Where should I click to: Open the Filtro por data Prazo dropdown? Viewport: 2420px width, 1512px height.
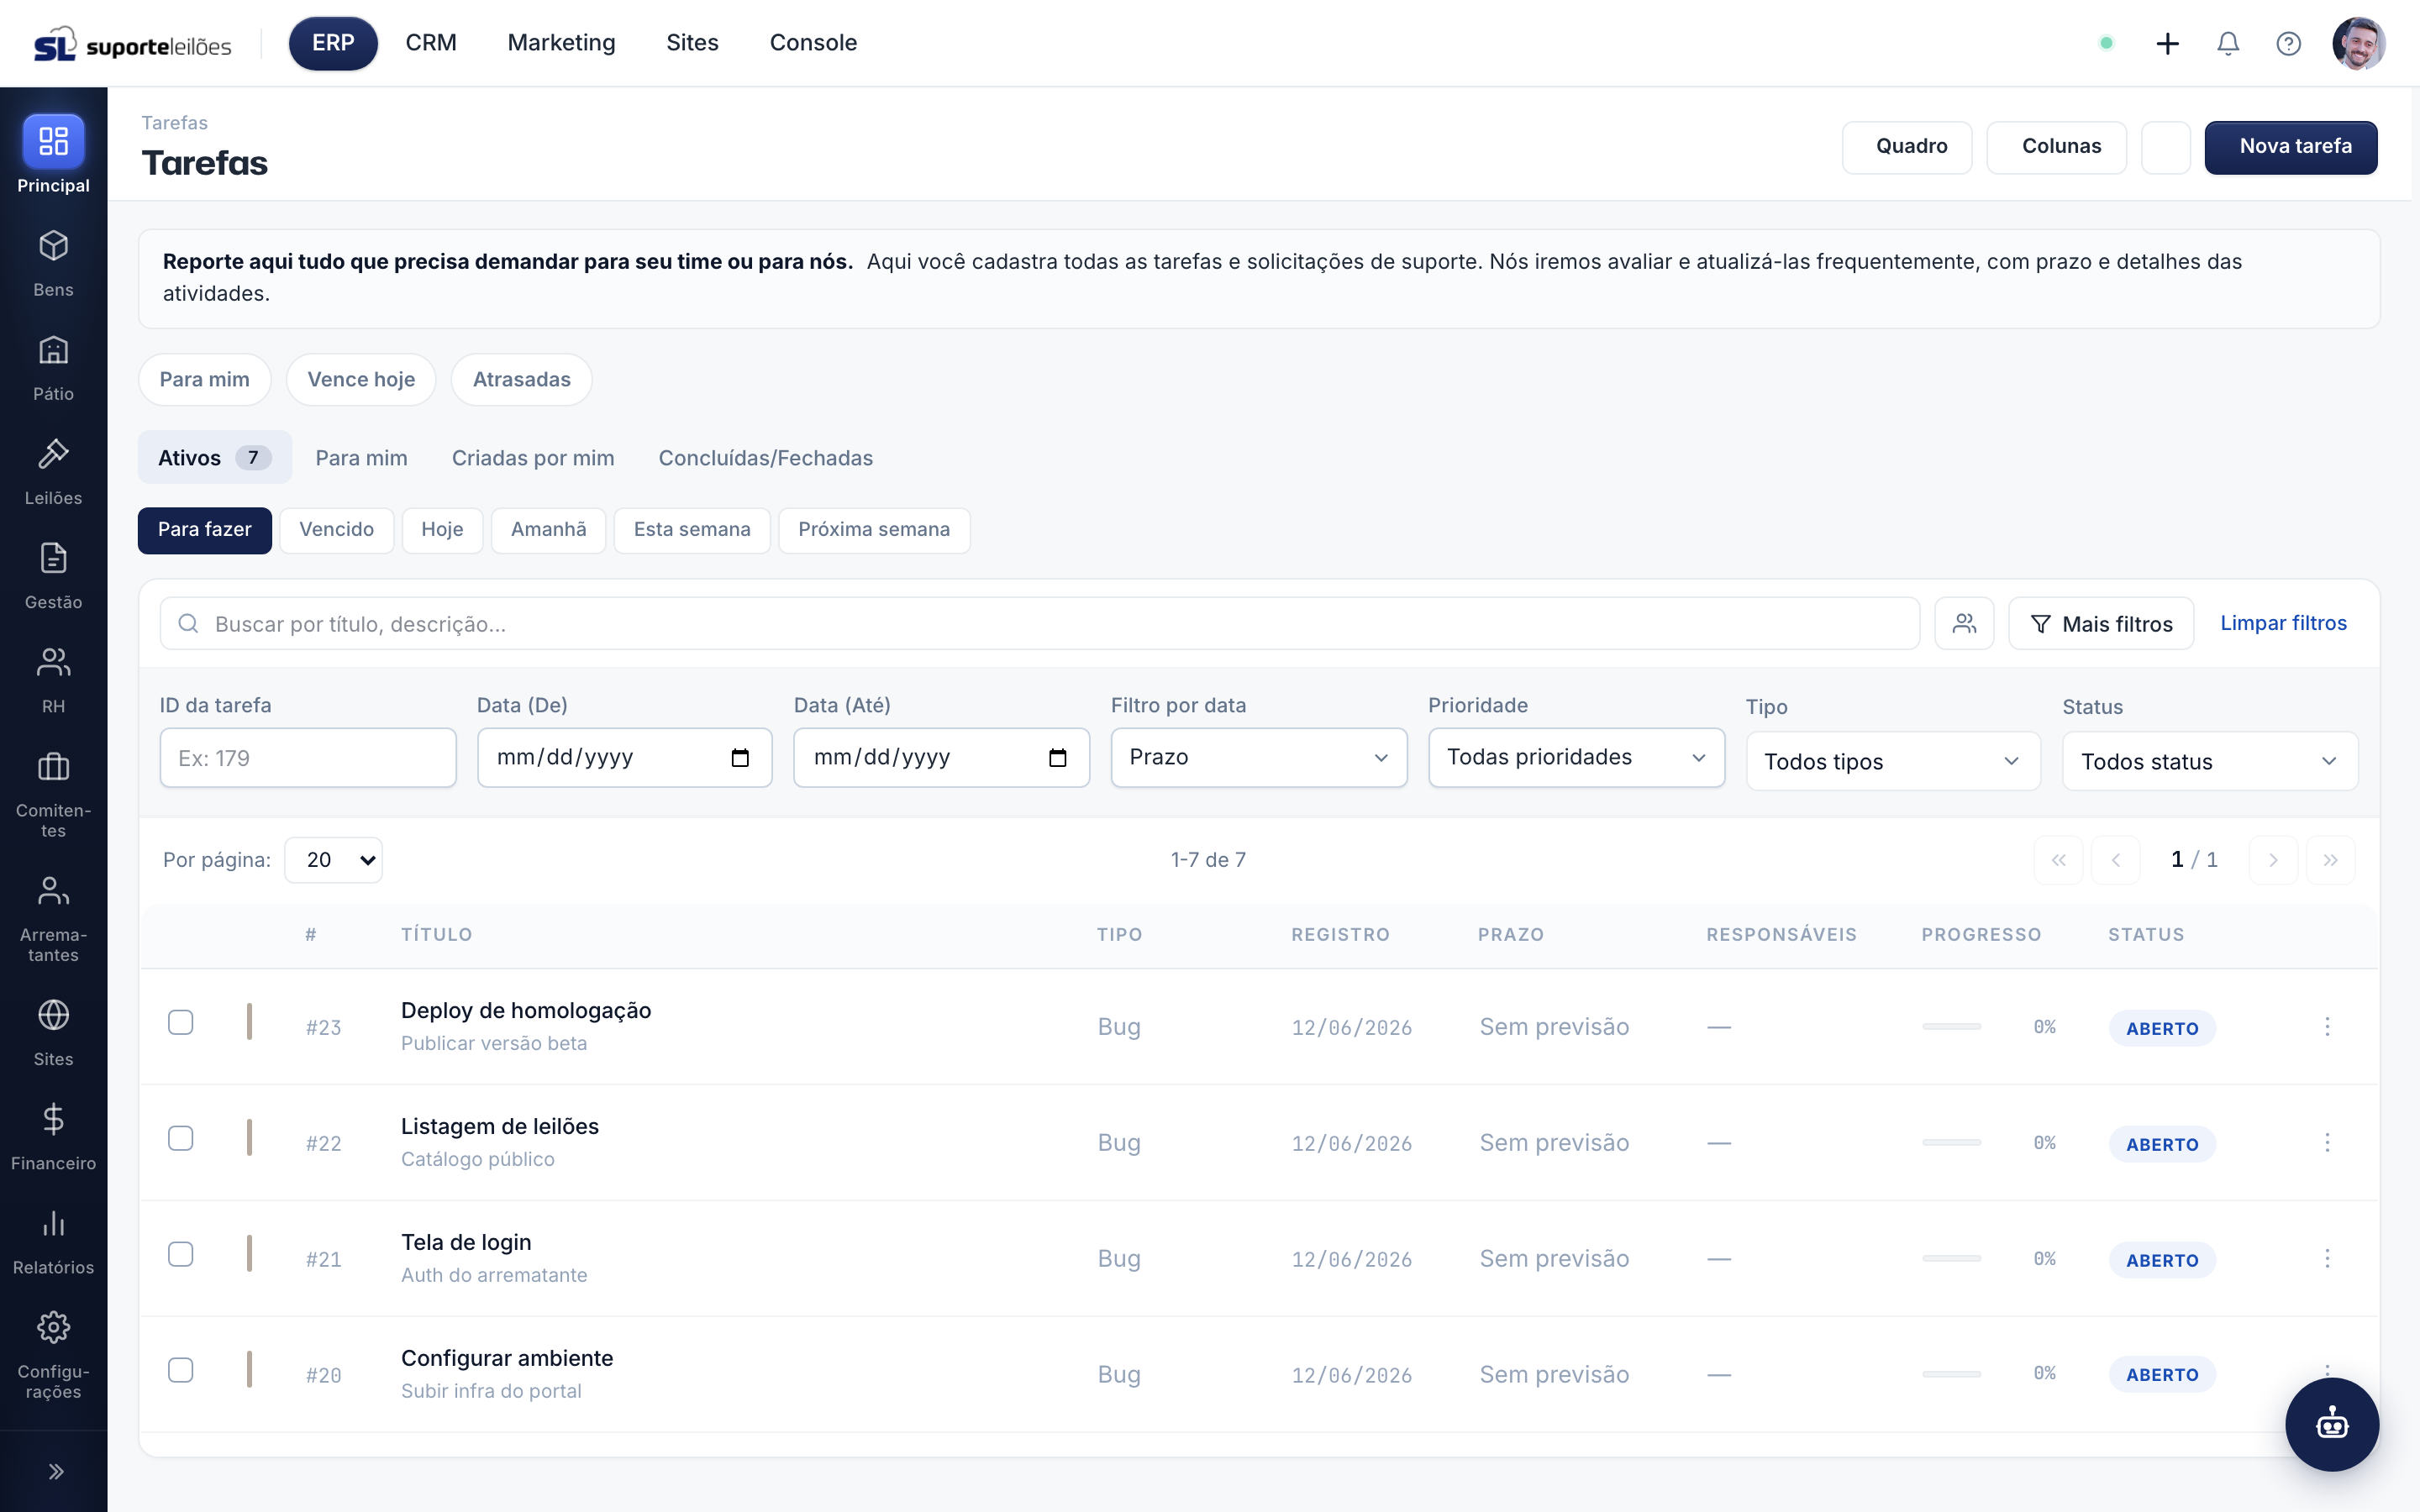tap(1258, 757)
